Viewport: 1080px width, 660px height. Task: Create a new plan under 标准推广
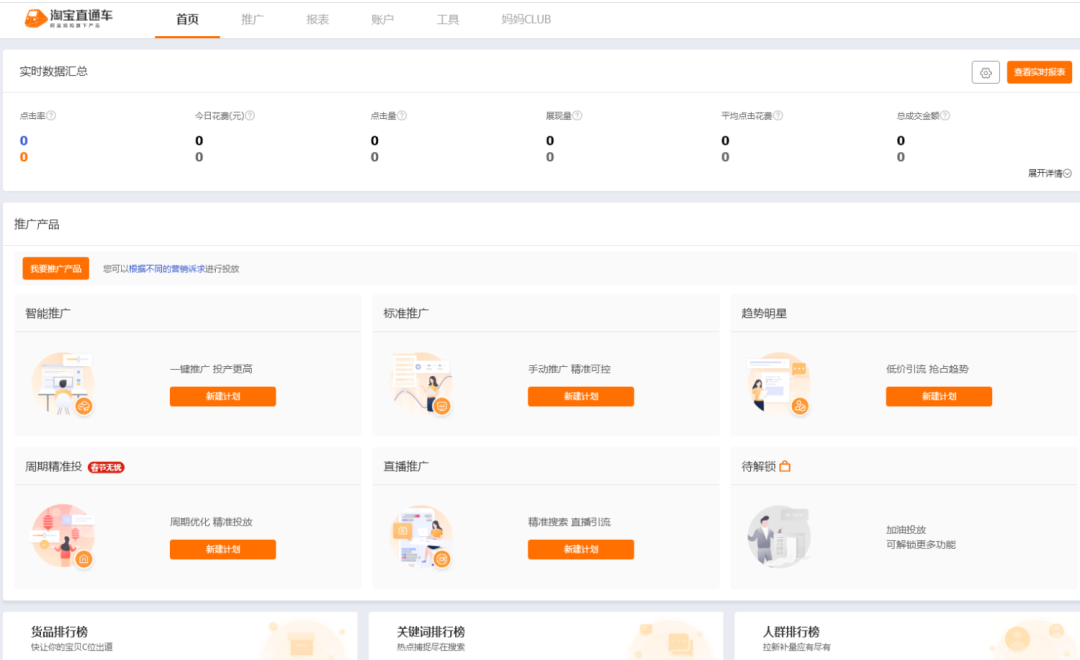[581, 396]
